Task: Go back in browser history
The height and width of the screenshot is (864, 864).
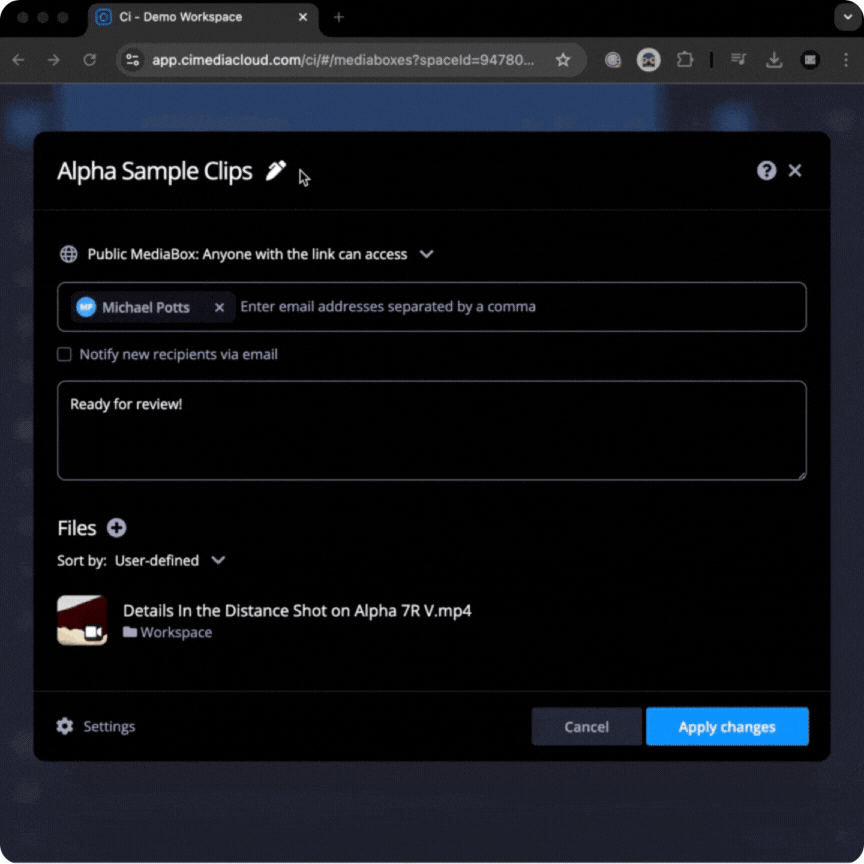Action: pyautogui.click(x=18, y=60)
